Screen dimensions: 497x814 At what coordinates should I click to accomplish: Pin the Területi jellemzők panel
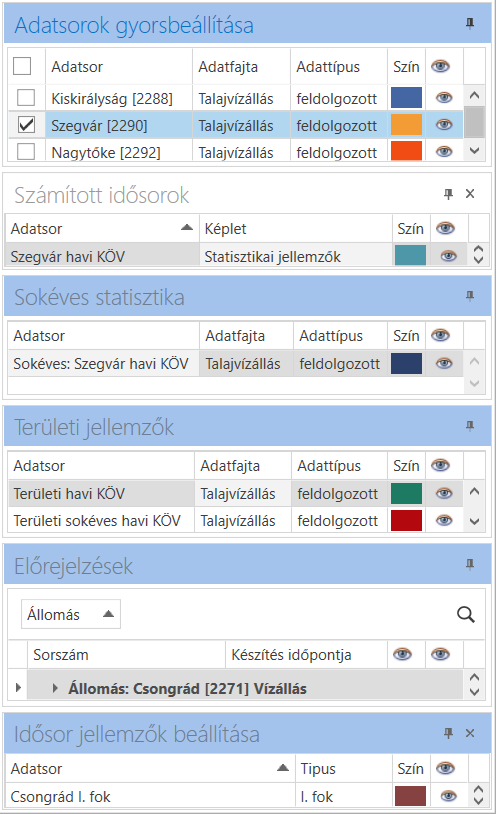[x=470, y=426]
